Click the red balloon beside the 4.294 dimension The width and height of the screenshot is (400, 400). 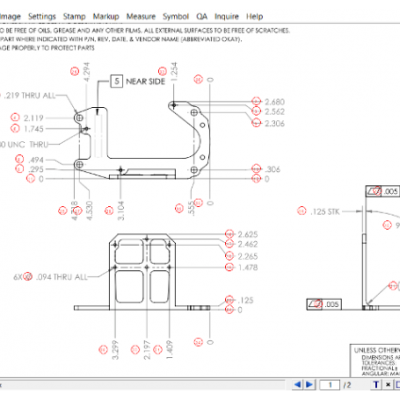click(x=75, y=71)
